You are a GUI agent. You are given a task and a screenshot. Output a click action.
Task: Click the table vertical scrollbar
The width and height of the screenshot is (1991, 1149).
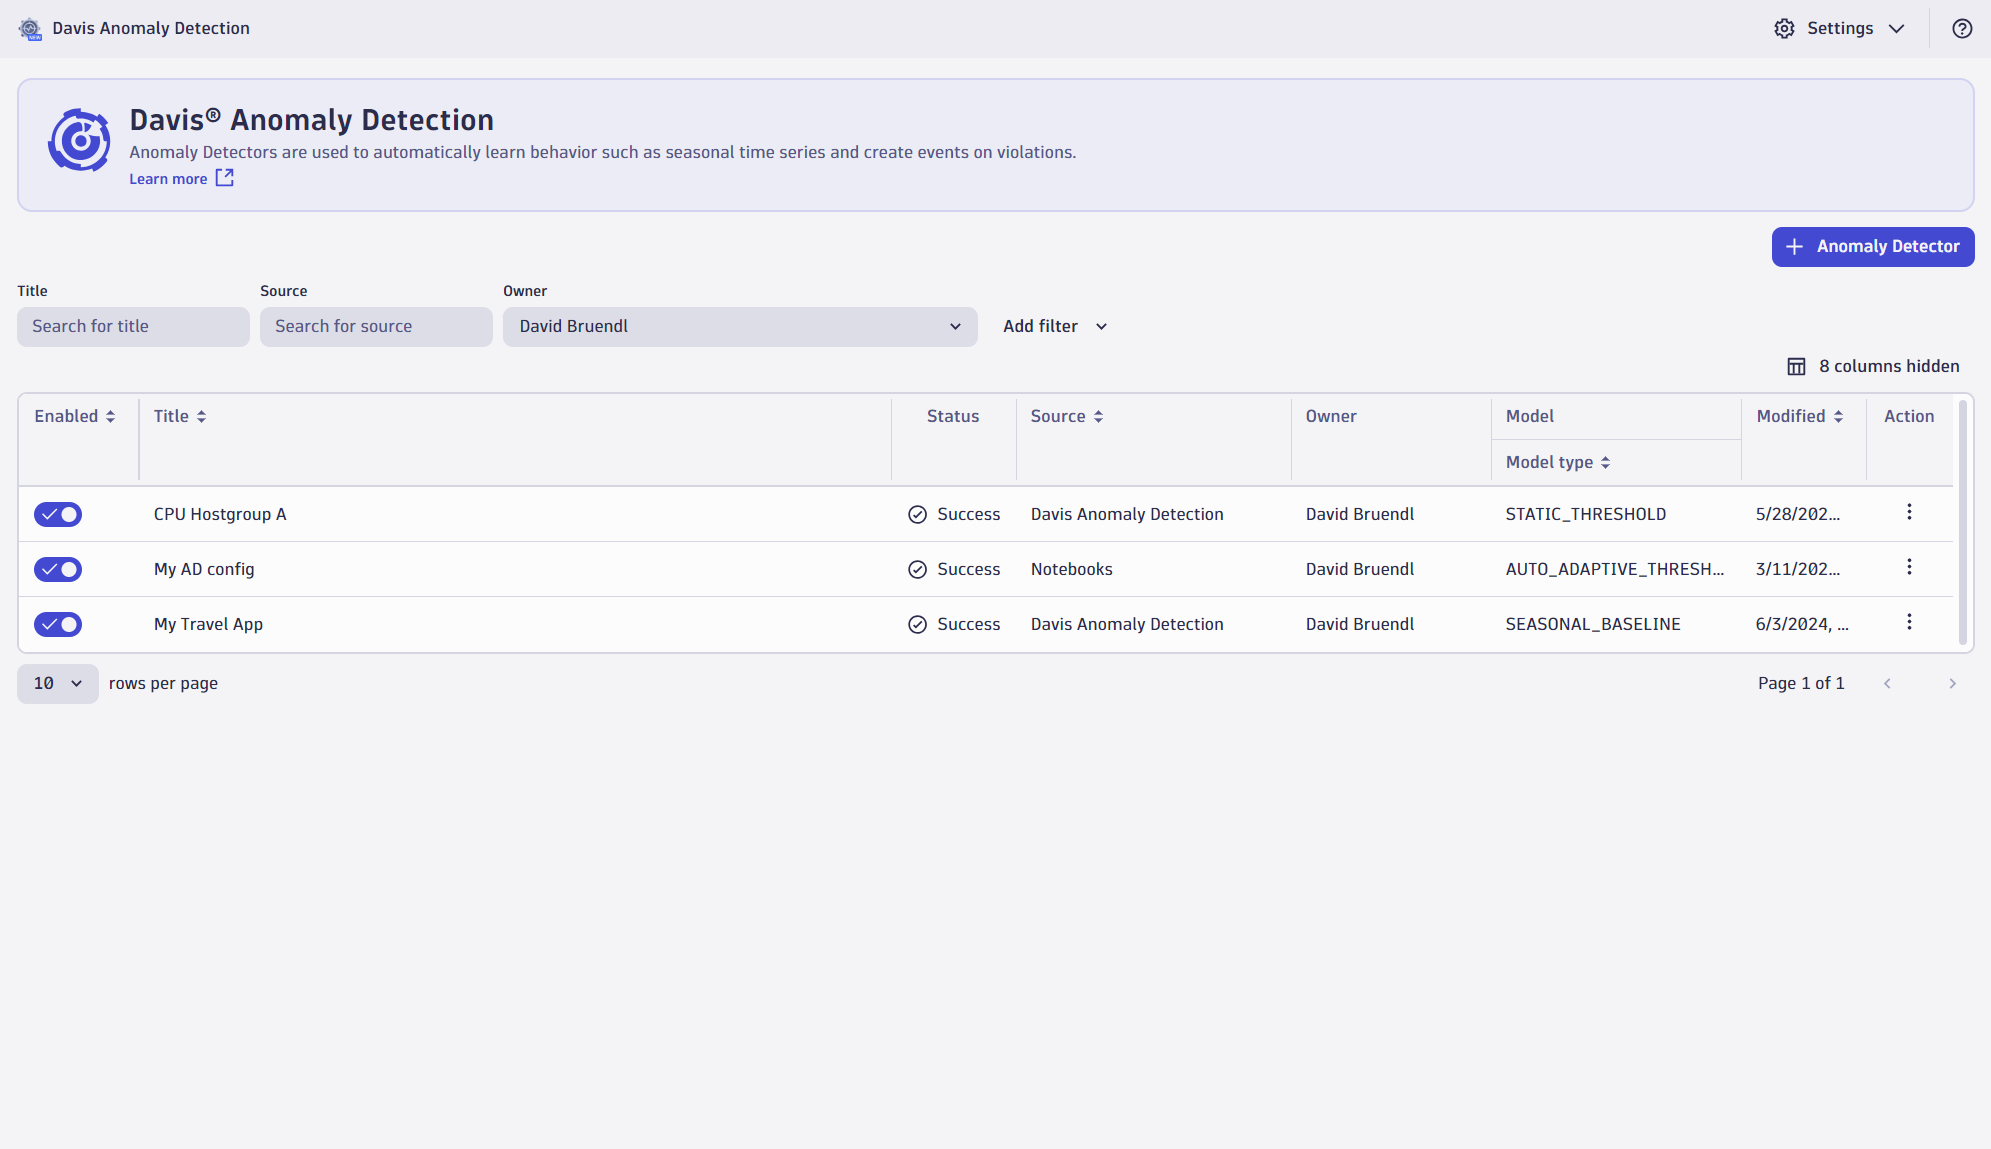pos(1963,523)
